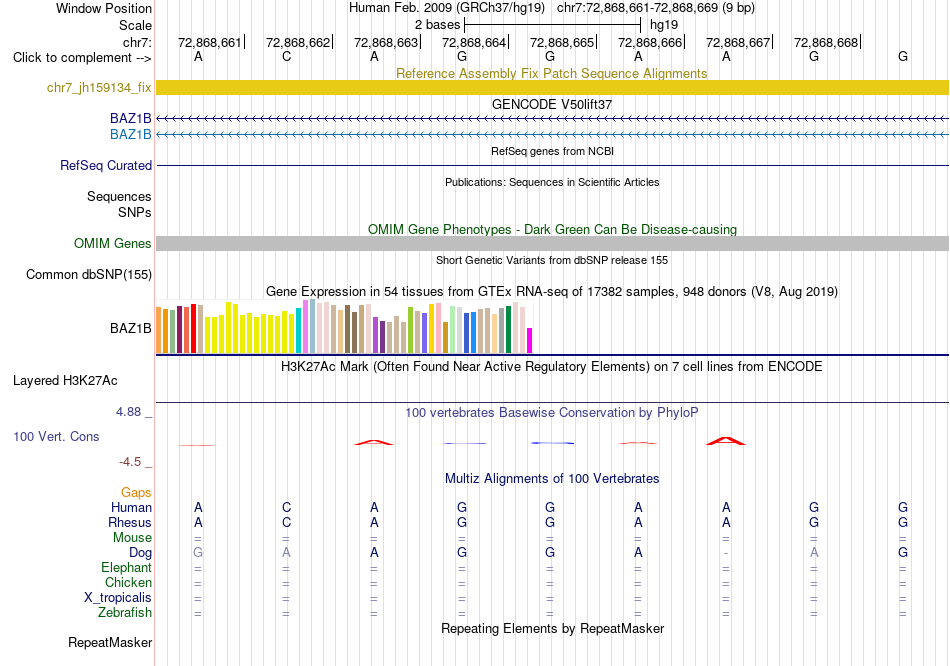Click the RefSeq Curated track label
Image resolution: width=950 pixels, height=666 pixels.
[x=106, y=165]
